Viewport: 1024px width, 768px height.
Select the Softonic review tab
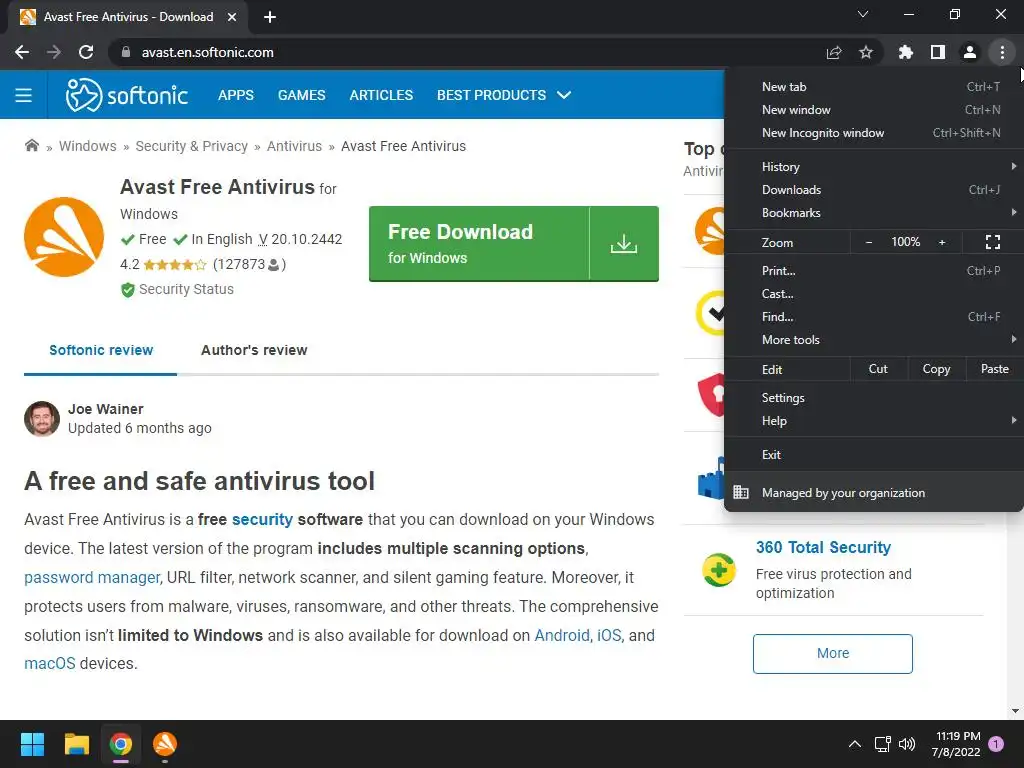coord(101,350)
